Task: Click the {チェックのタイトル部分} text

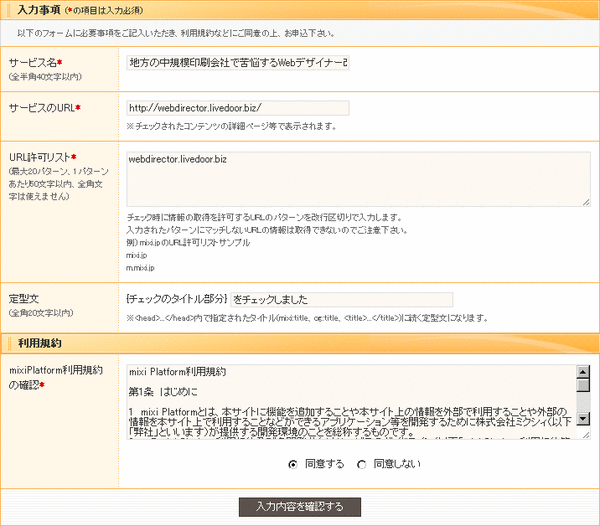Action: pyautogui.click(x=177, y=299)
